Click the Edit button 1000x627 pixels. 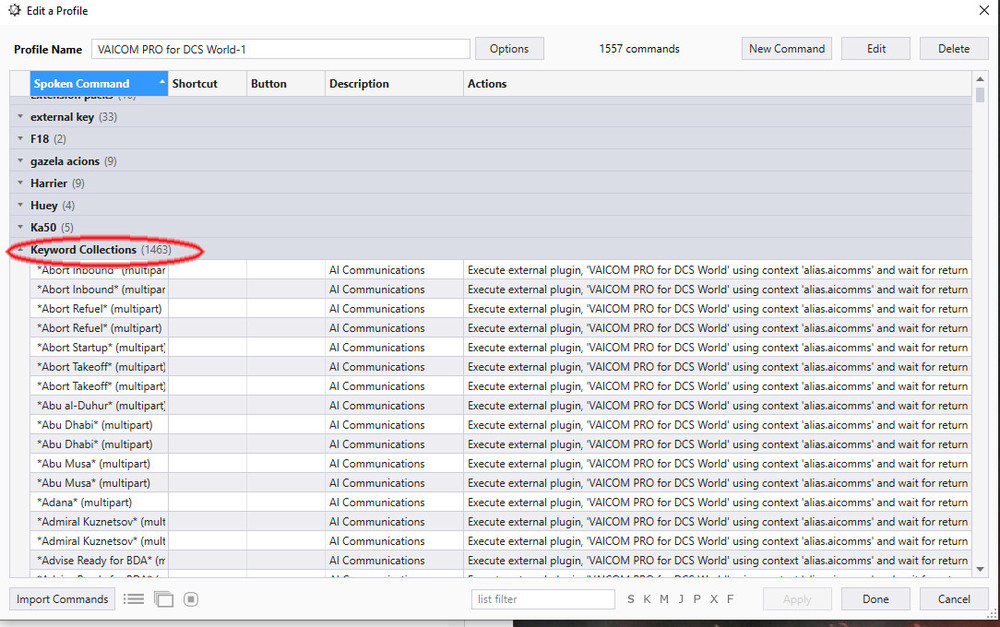(x=876, y=48)
